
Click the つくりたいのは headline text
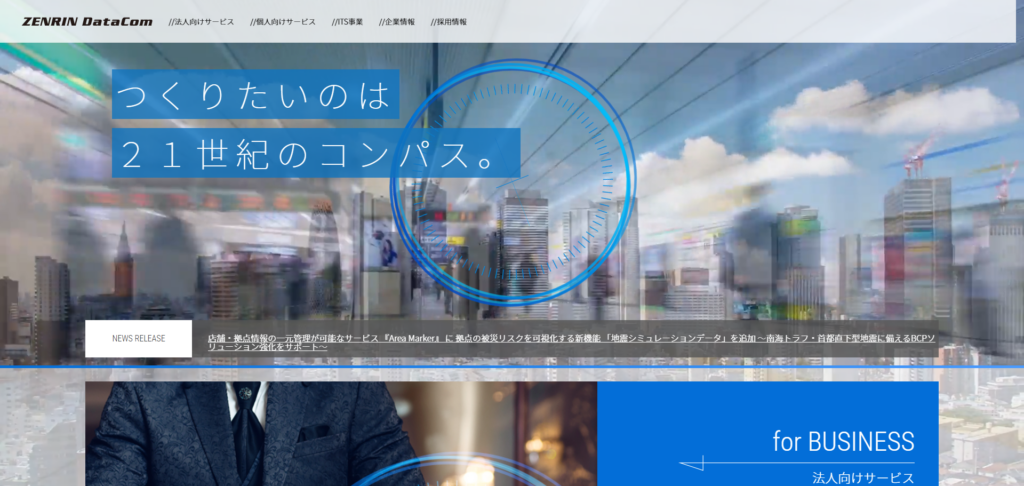coord(255,94)
